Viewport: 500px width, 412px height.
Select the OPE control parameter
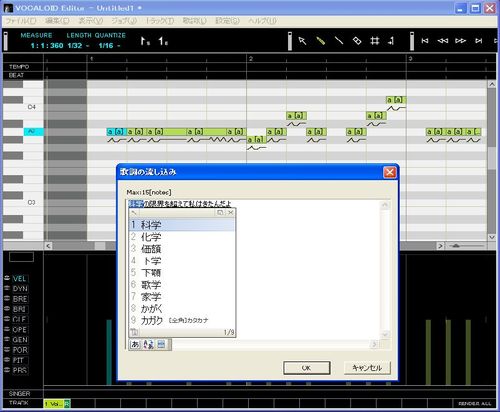pos(20,330)
